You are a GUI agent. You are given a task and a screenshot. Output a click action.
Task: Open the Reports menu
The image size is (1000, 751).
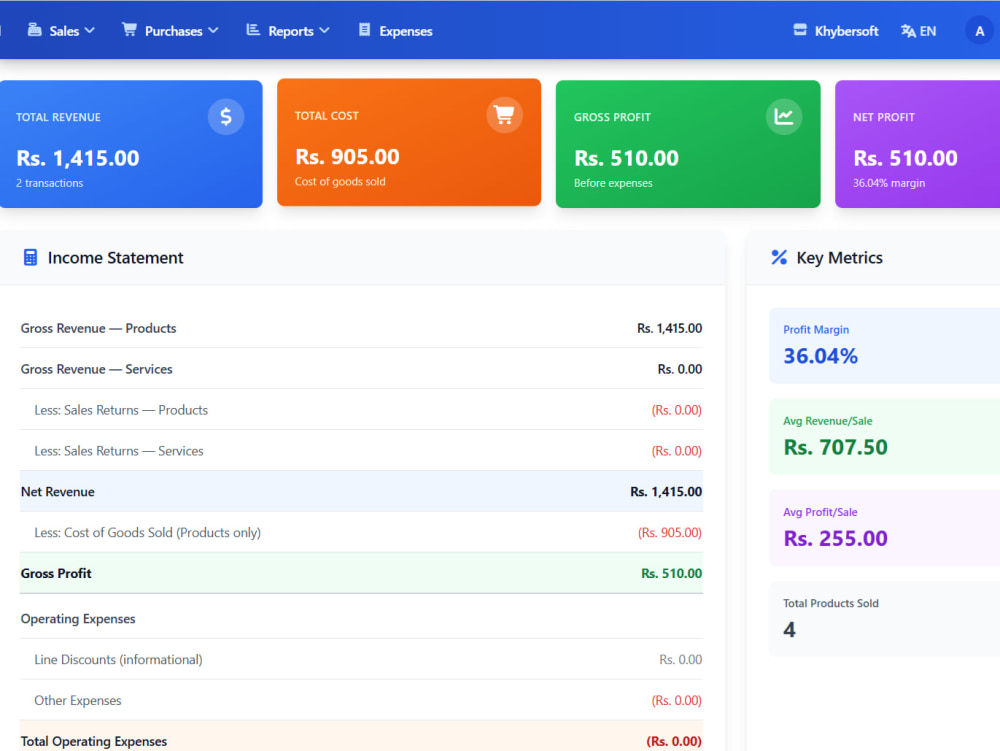[x=288, y=31]
